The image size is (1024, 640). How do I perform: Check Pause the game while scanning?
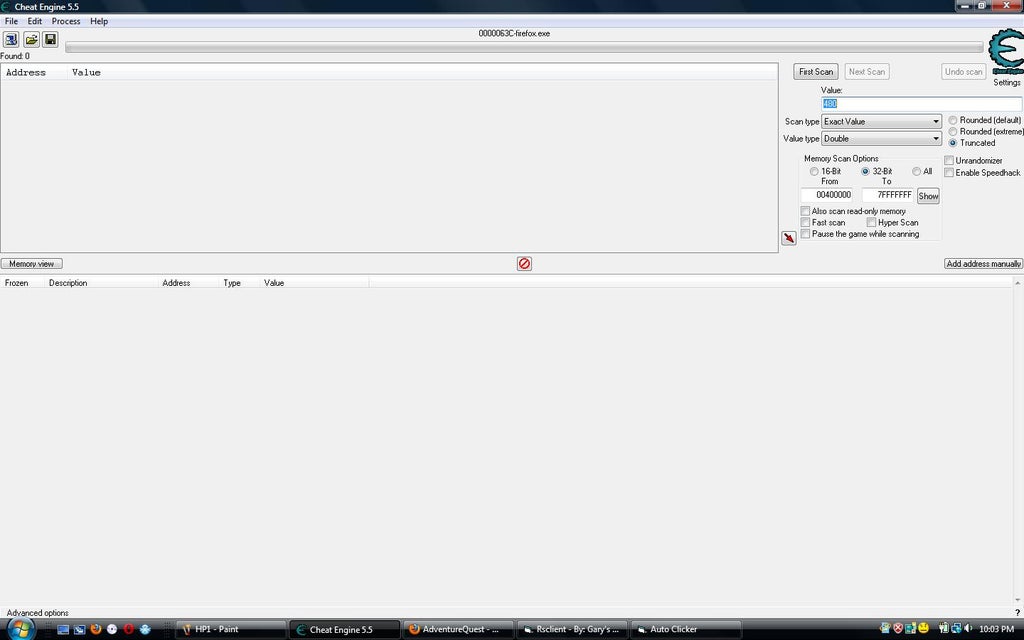pos(806,233)
